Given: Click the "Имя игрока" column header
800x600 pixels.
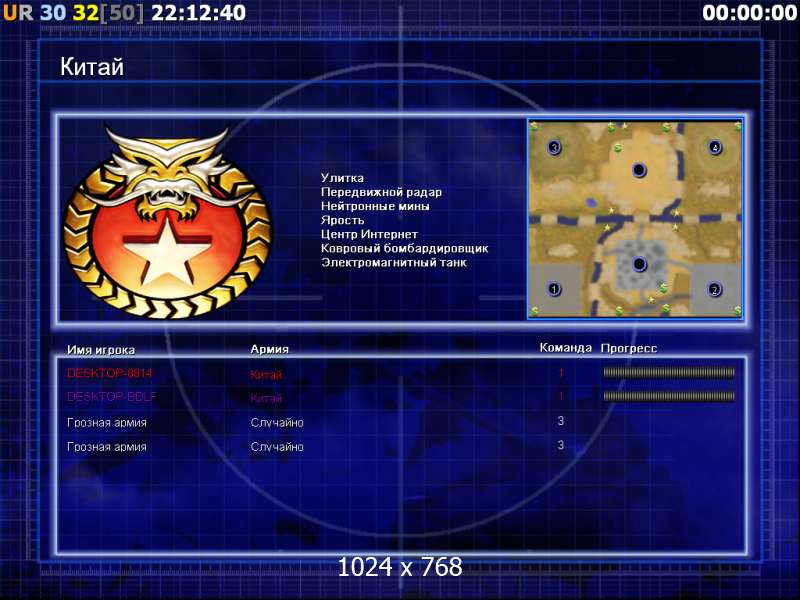Looking at the screenshot, I should [x=101, y=350].
